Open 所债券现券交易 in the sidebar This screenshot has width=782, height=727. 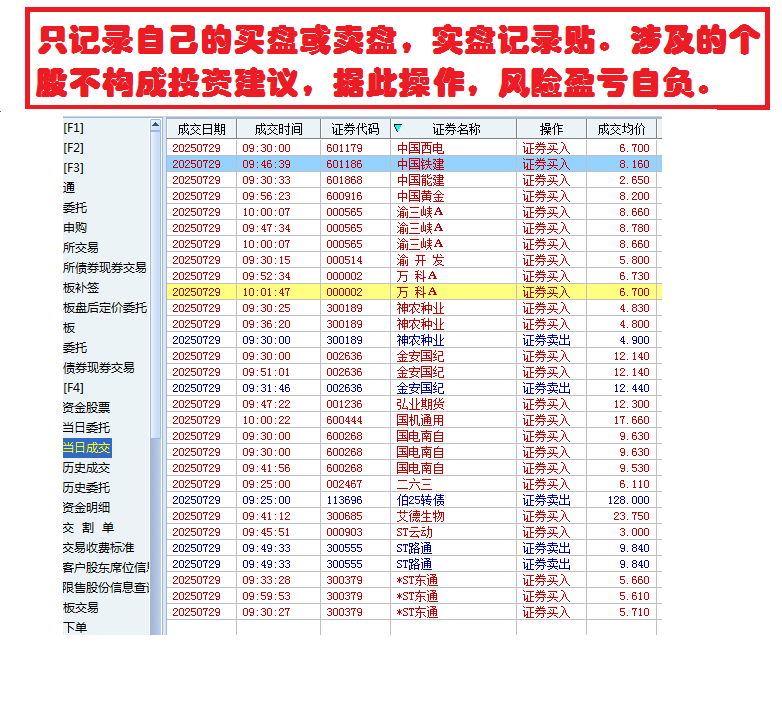[105, 268]
